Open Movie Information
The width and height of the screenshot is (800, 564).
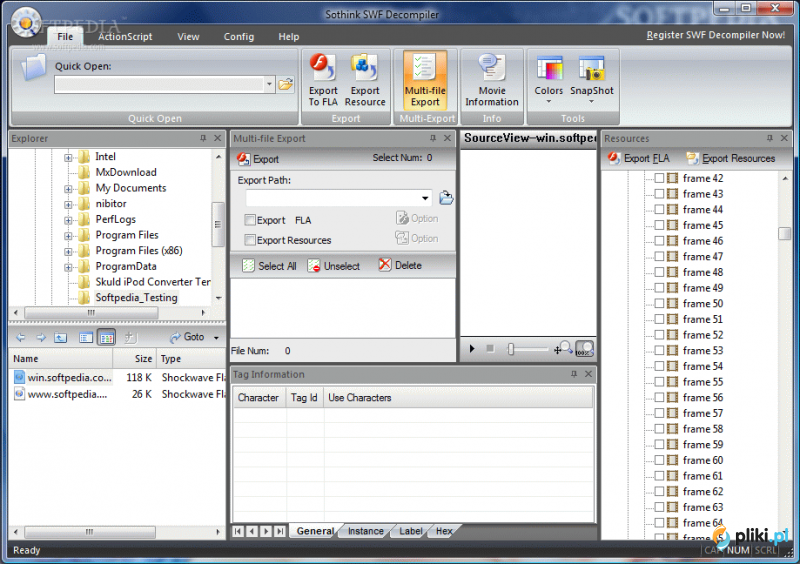pos(492,80)
